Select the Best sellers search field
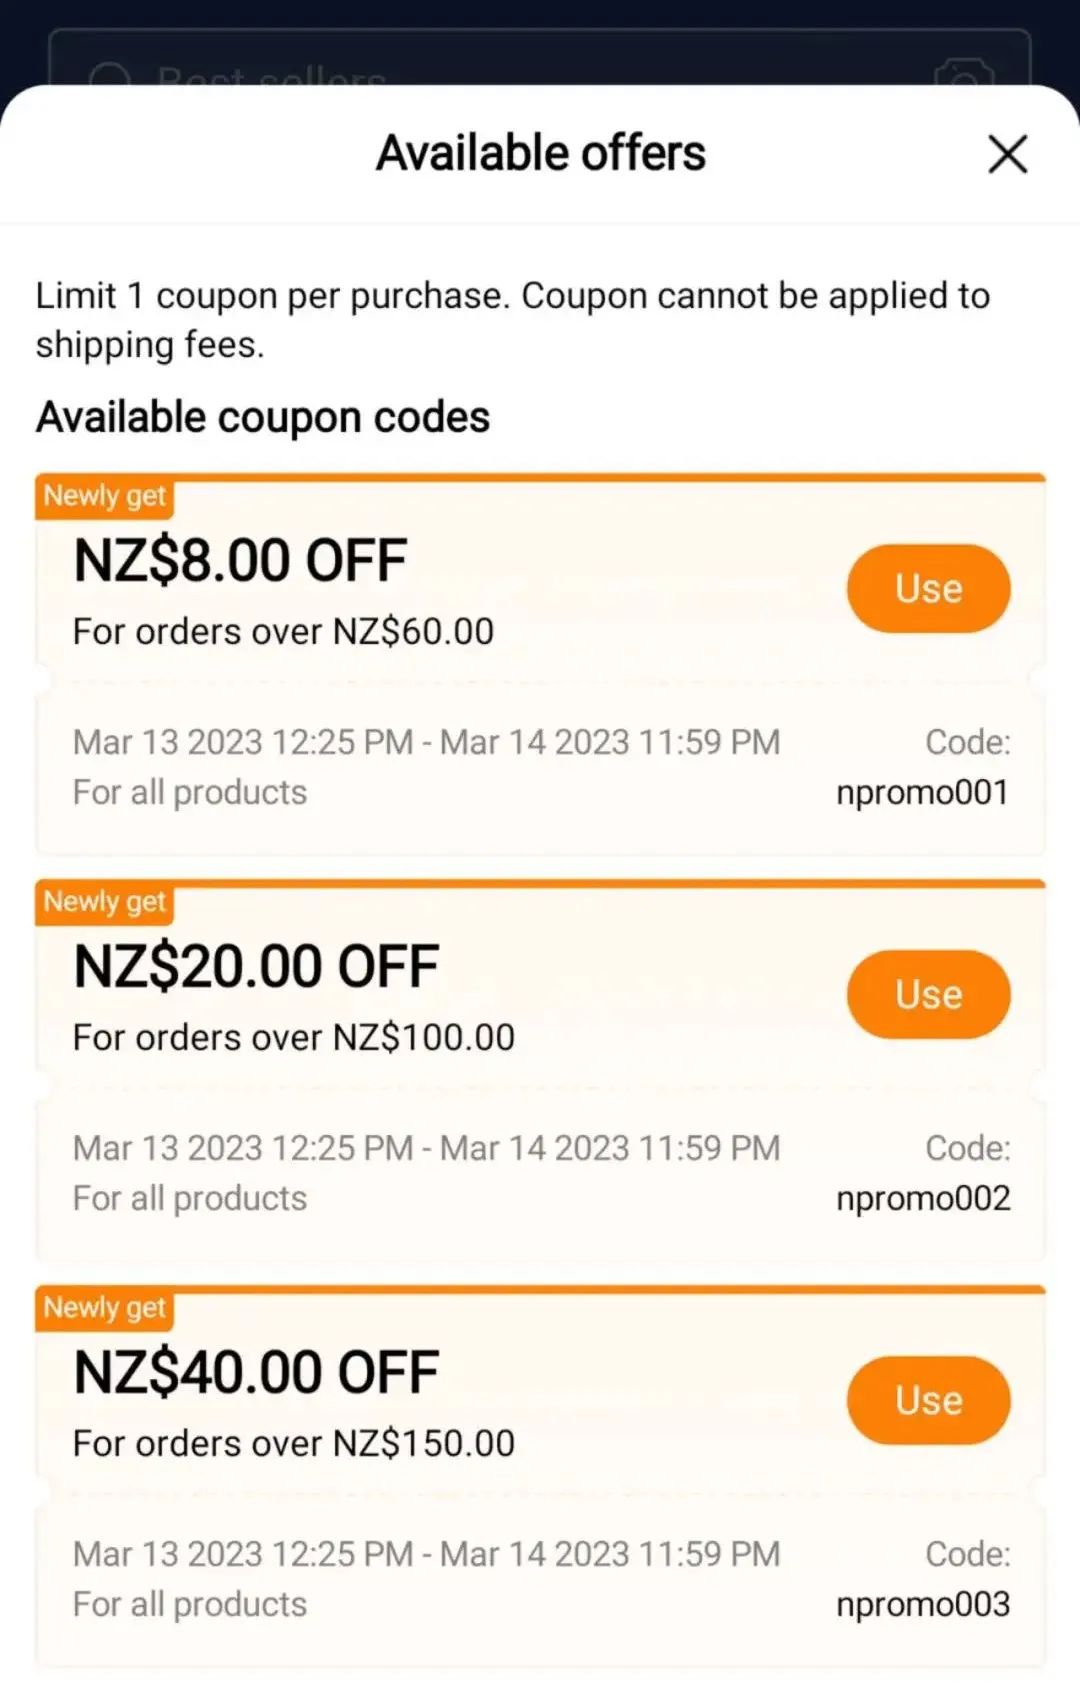This screenshot has width=1080, height=1699. (540, 60)
